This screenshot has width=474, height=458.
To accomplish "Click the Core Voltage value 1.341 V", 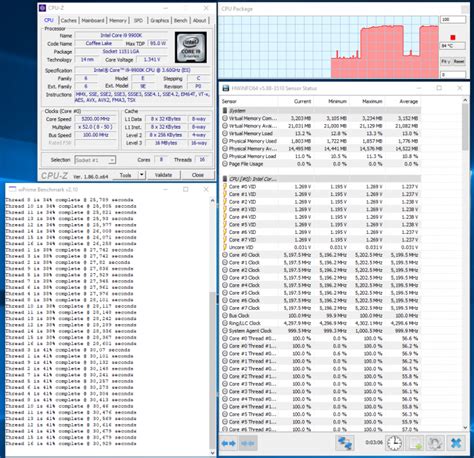I will pos(152,60).
